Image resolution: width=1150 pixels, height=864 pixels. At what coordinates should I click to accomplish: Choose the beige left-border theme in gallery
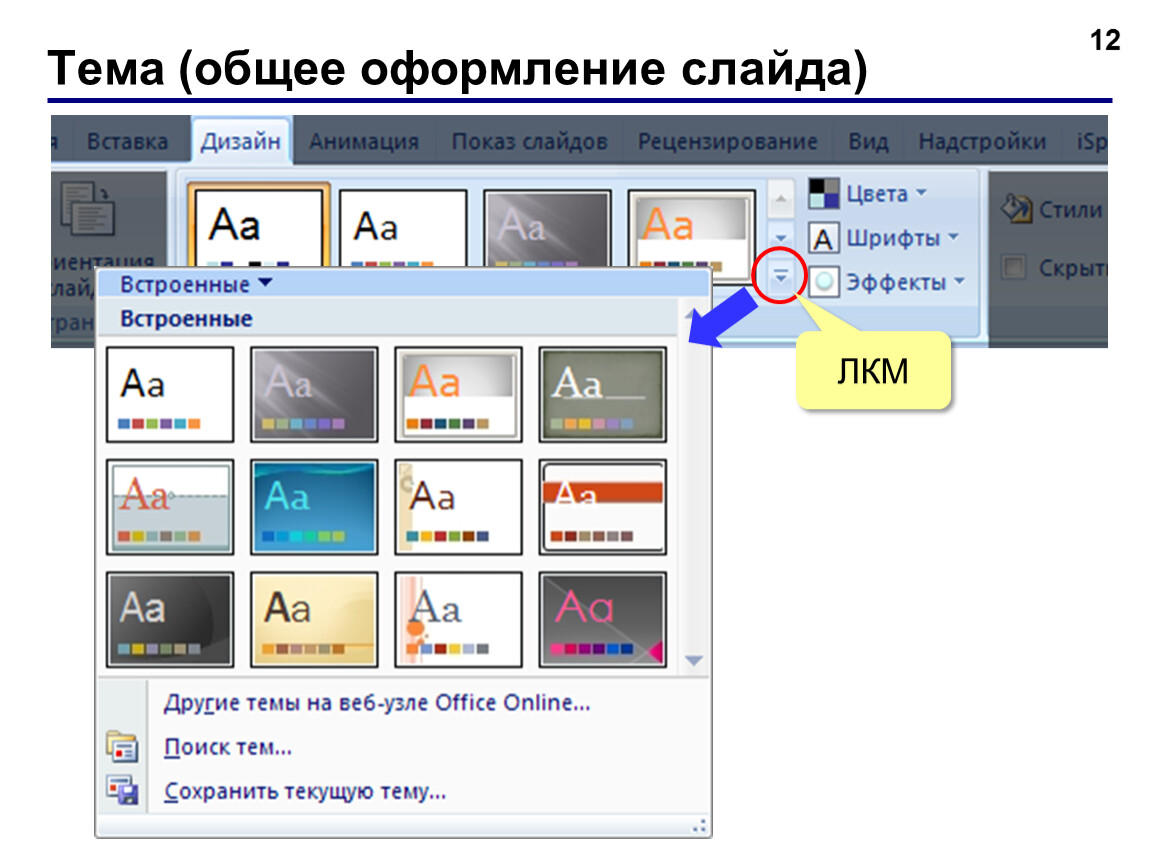coord(458,507)
